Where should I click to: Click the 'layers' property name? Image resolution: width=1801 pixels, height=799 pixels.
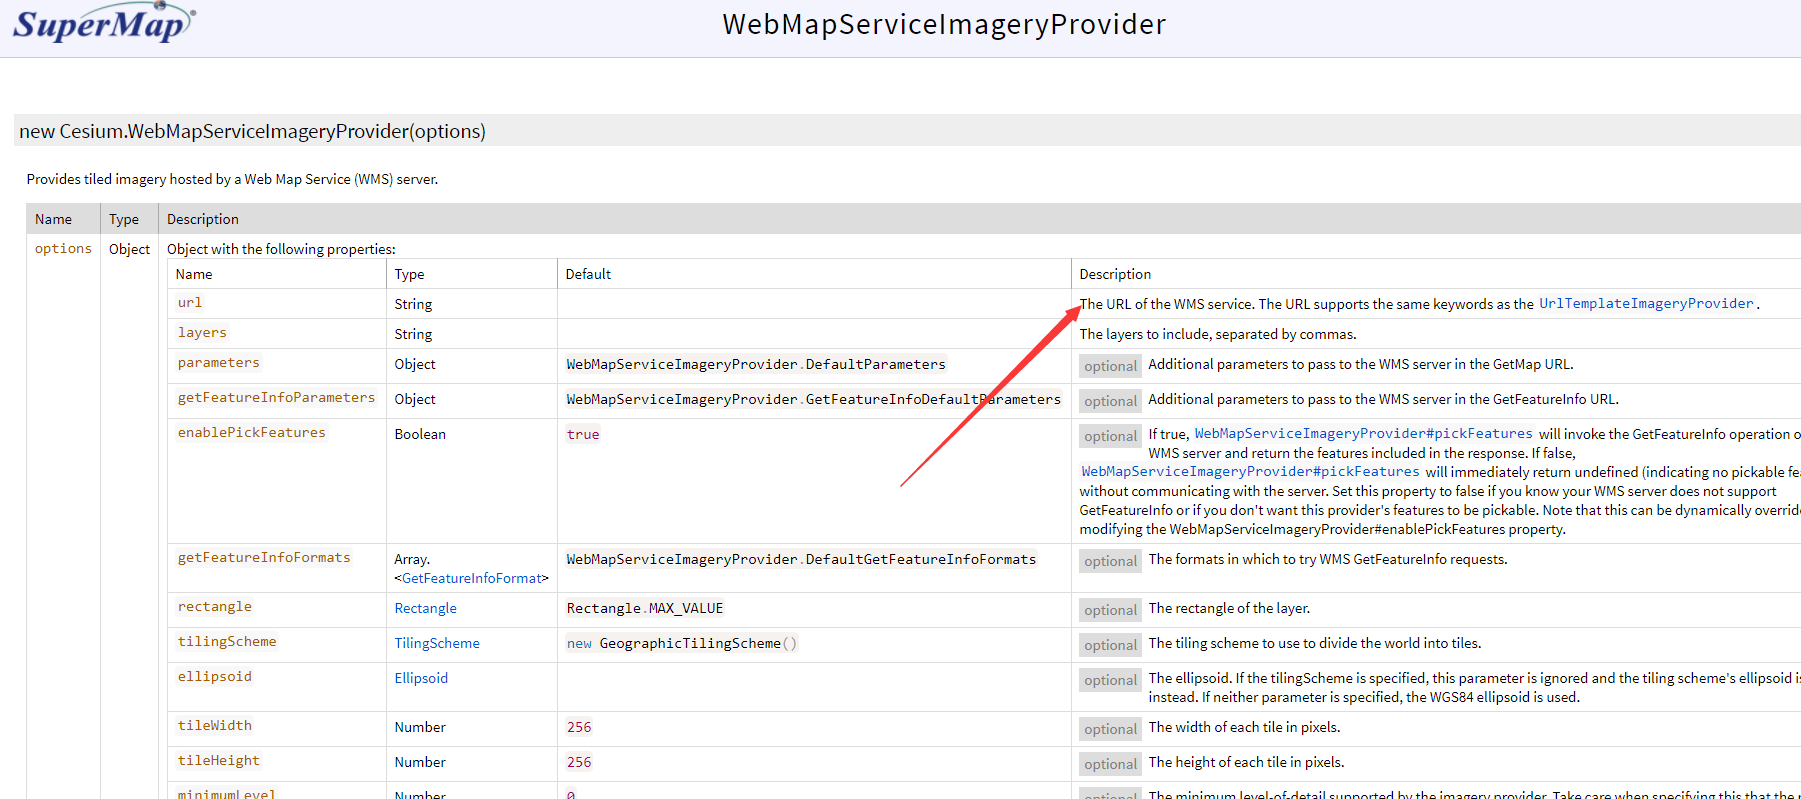click(x=202, y=333)
